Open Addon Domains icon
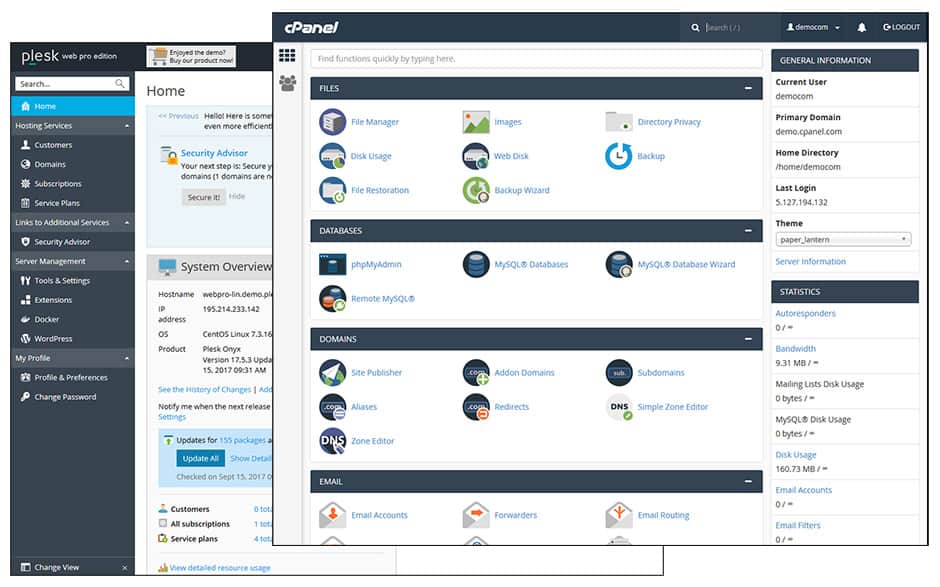 (x=475, y=372)
